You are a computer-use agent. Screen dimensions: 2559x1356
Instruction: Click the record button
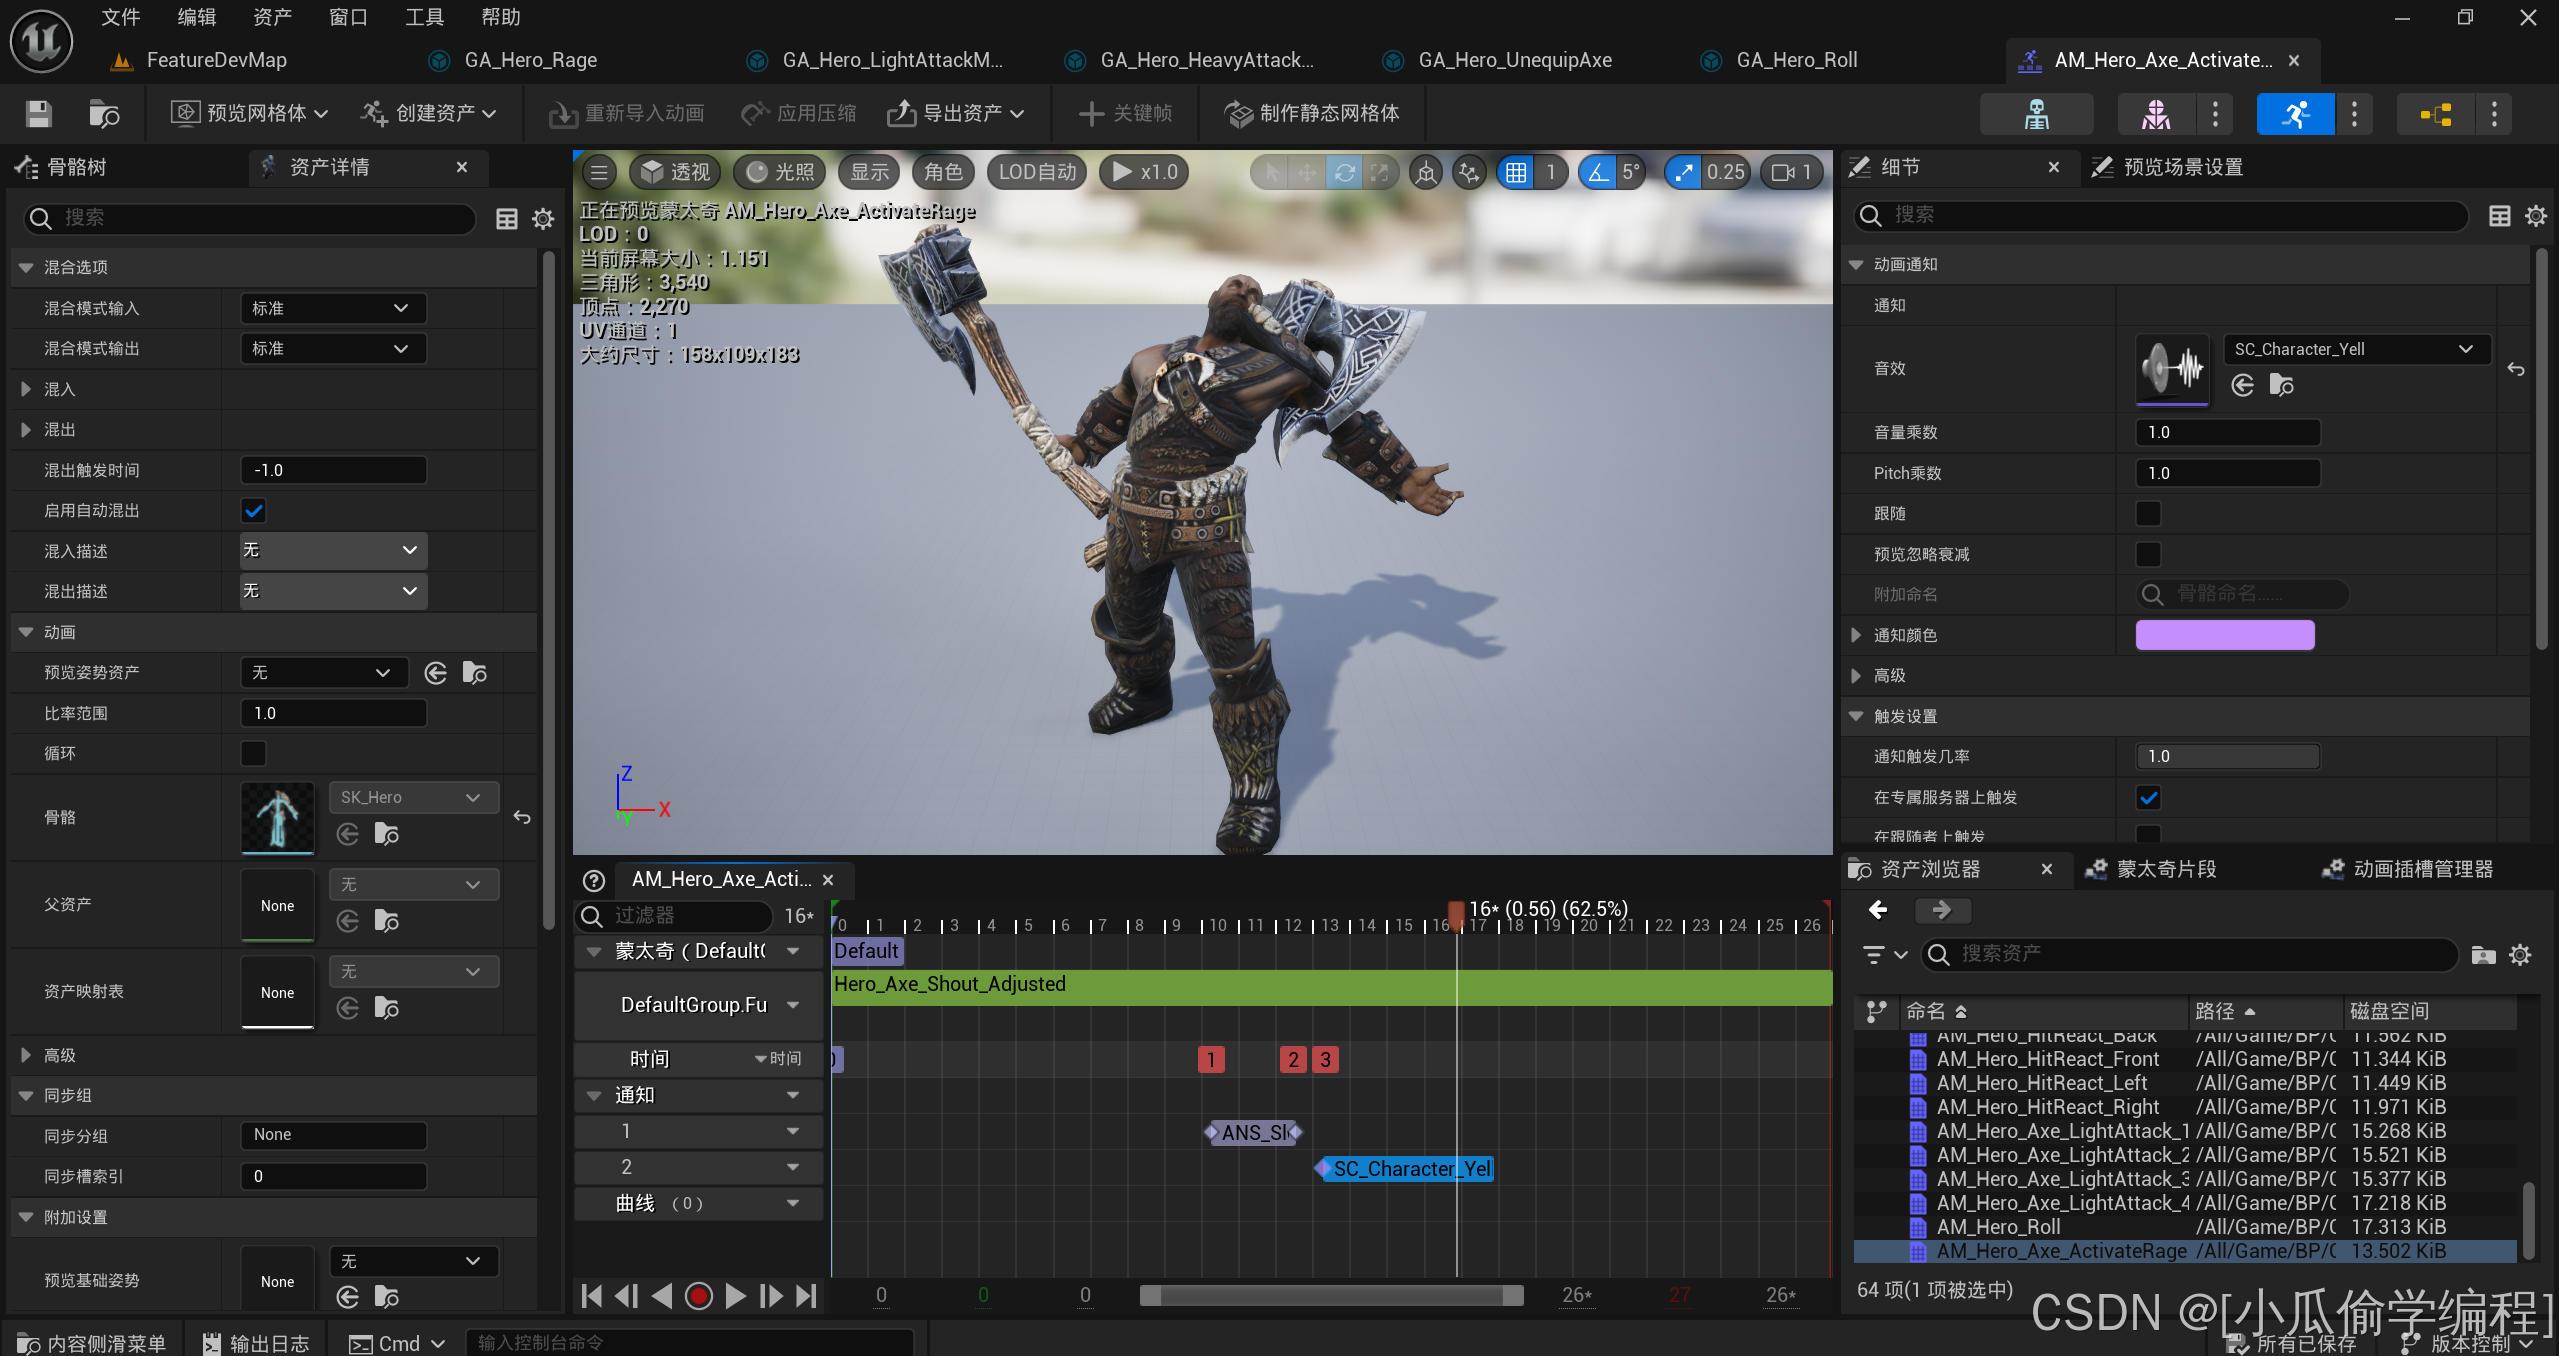pyautogui.click(x=698, y=1296)
